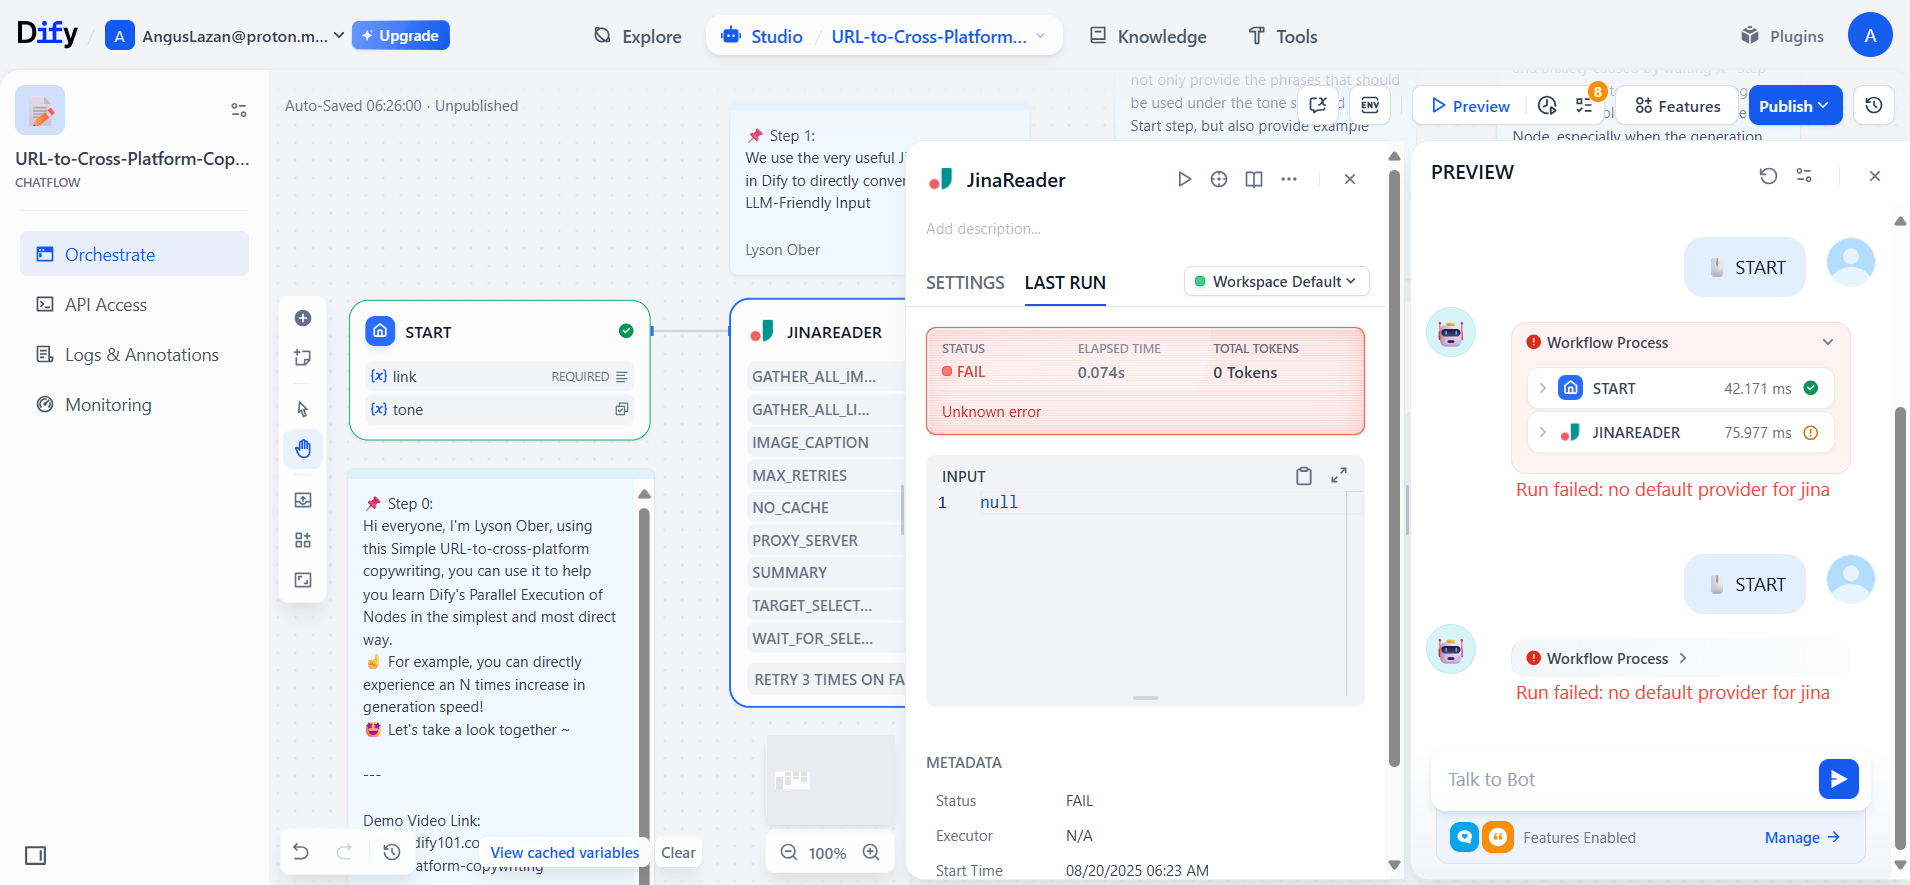Open the preview settings sliders icon
The image size is (1910, 885).
coord(1804,176)
